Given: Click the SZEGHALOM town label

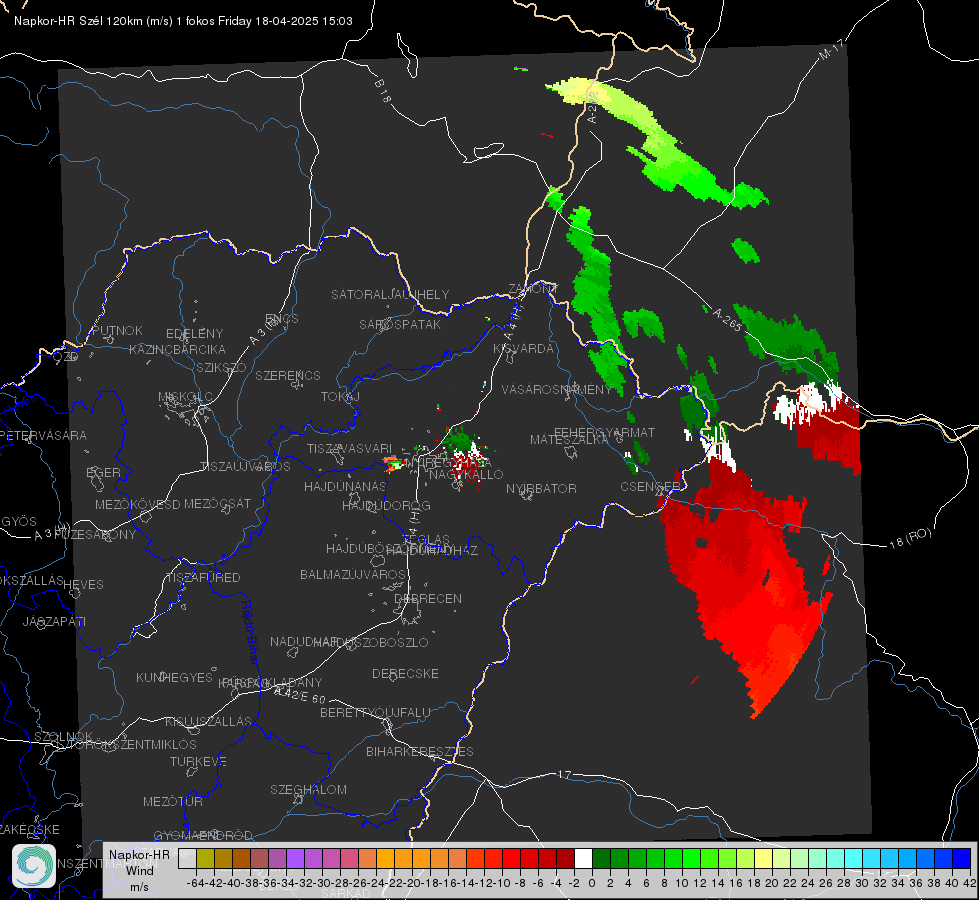Looking at the screenshot, I should (x=308, y=789).
